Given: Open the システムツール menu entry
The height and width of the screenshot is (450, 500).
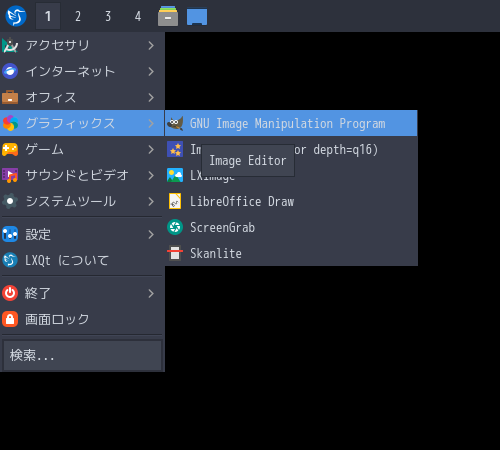Looking at the screenshot, I should click(x=82, y=201).
